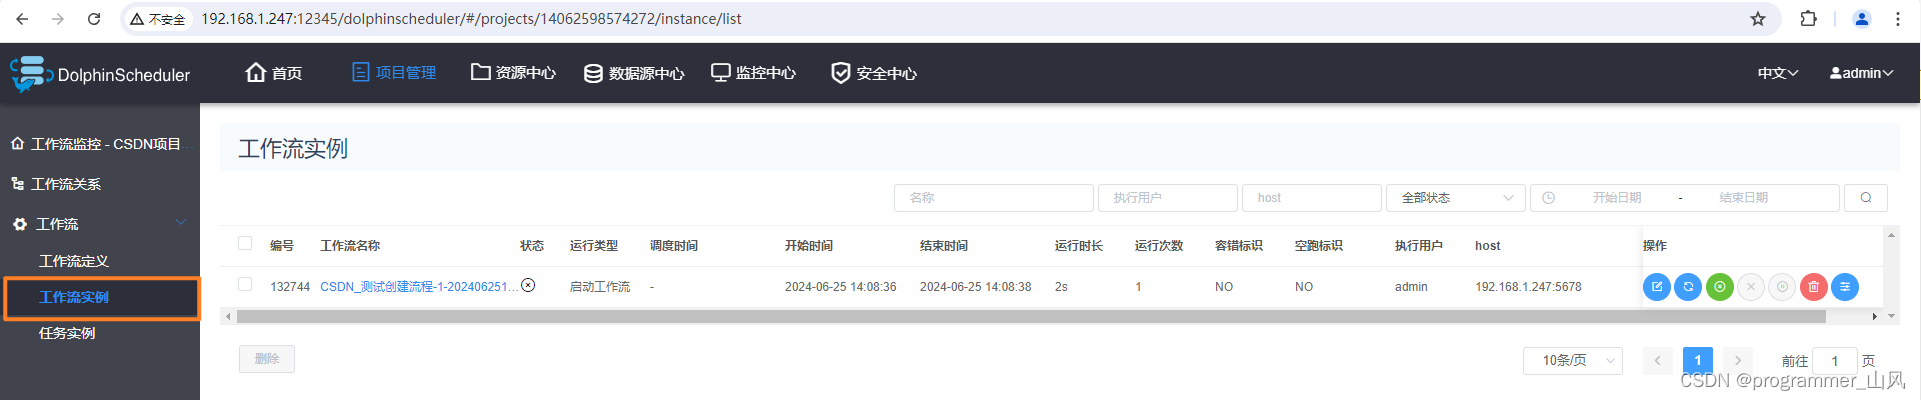Click the 运行时长 column header
Viewport: 1921px width, 400px height.
tap(1079, 246)
